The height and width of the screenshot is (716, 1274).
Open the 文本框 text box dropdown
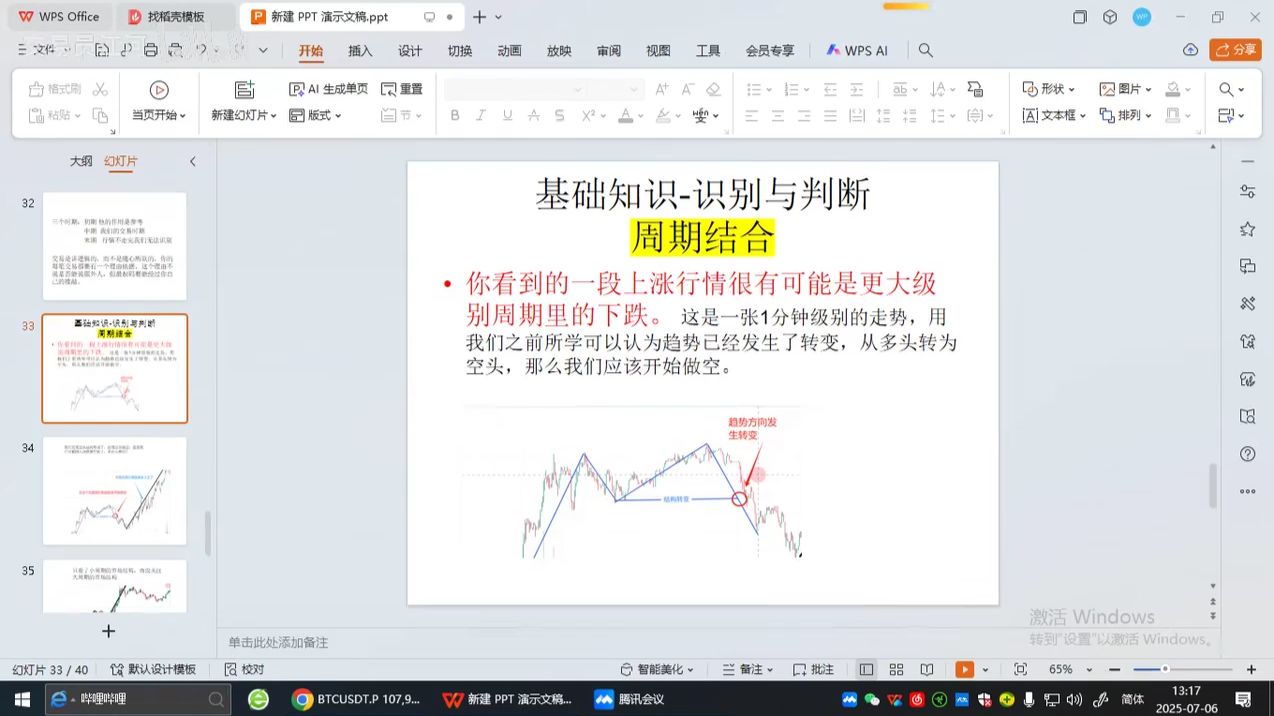click(1055, 115)
